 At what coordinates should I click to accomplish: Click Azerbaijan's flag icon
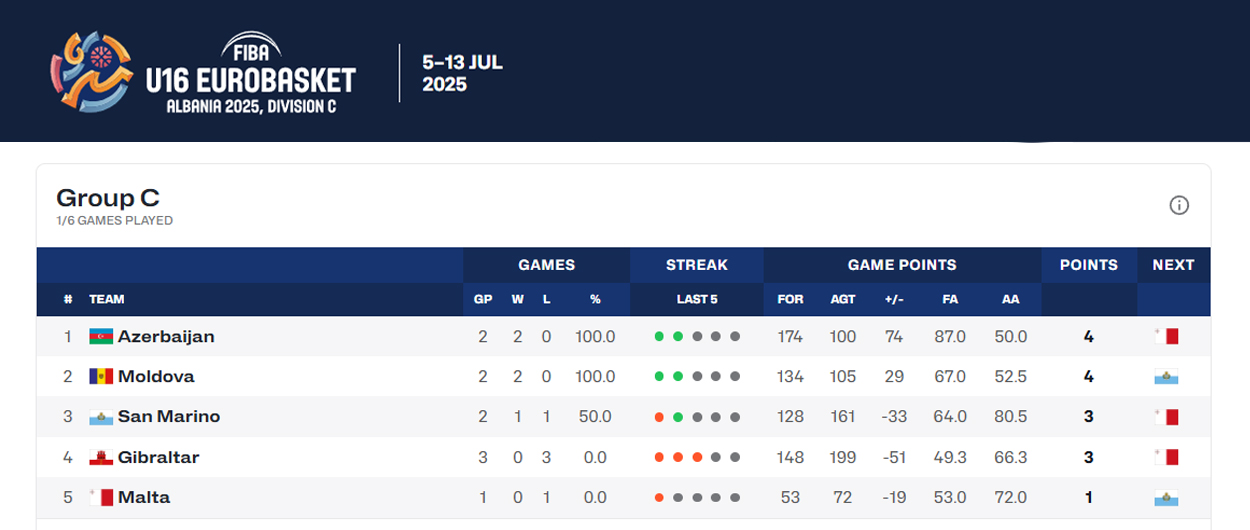(x=101, y=337)
